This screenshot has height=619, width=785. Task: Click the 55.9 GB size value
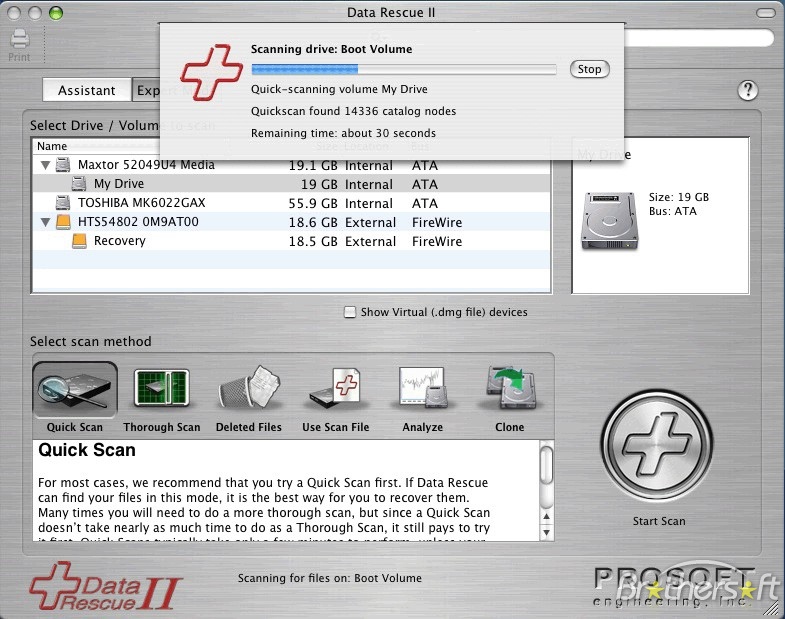[313, 203]
